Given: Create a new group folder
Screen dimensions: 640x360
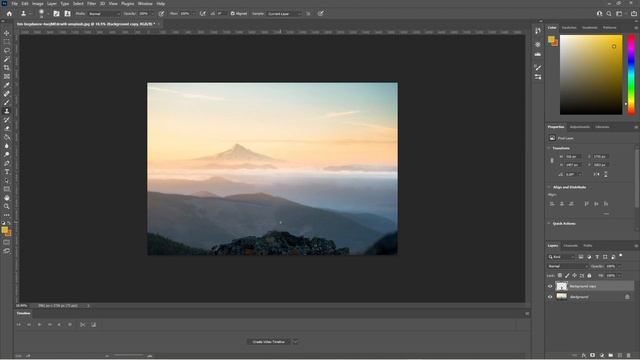Looking at the screenshot, I should (611, 356).
